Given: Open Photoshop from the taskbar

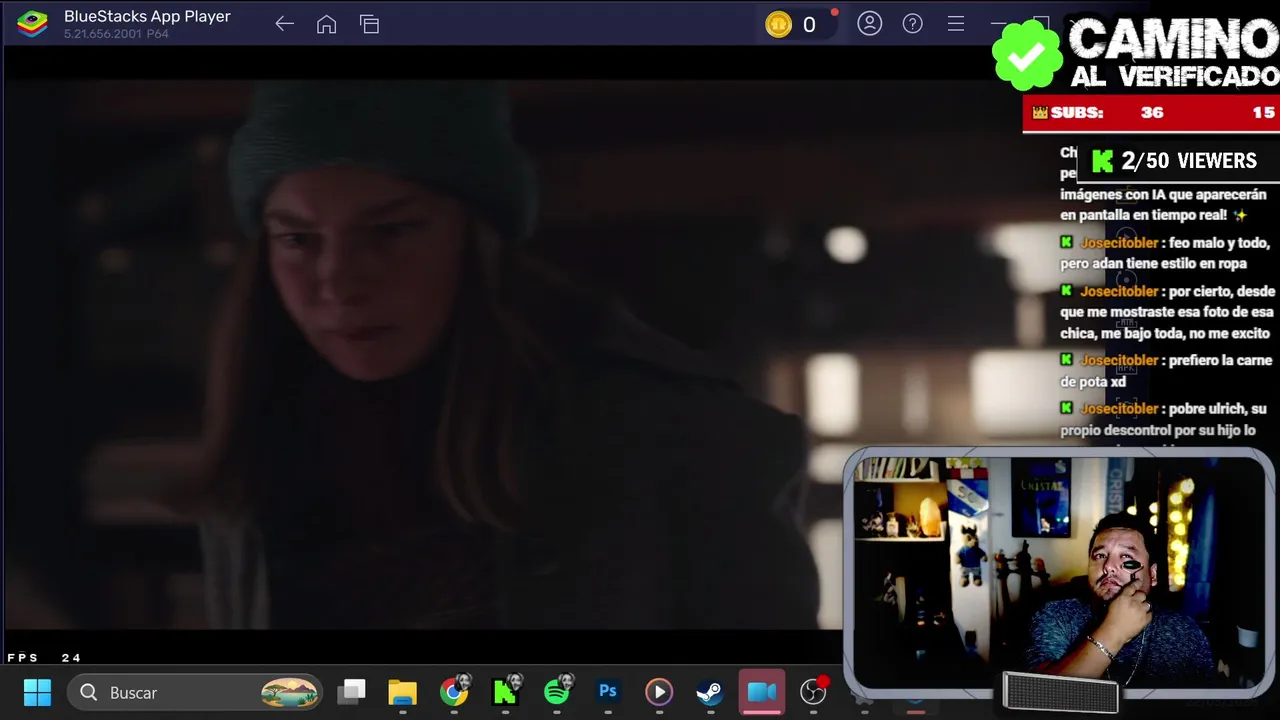Looking at the screenshot, I should 608,692.
